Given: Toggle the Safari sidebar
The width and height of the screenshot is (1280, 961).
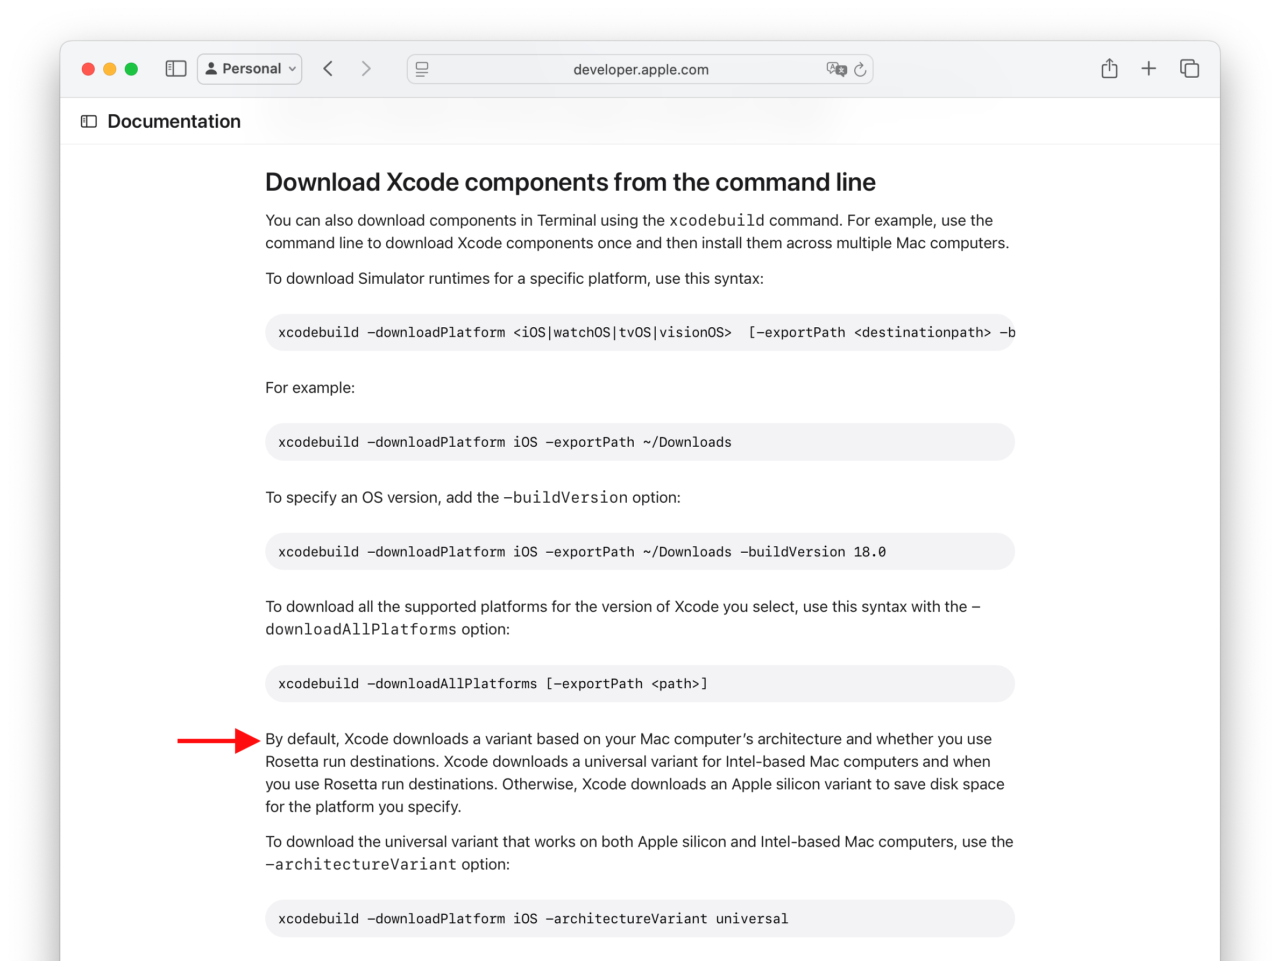Looking at the screenshot, I should click(x=175, y=68).
